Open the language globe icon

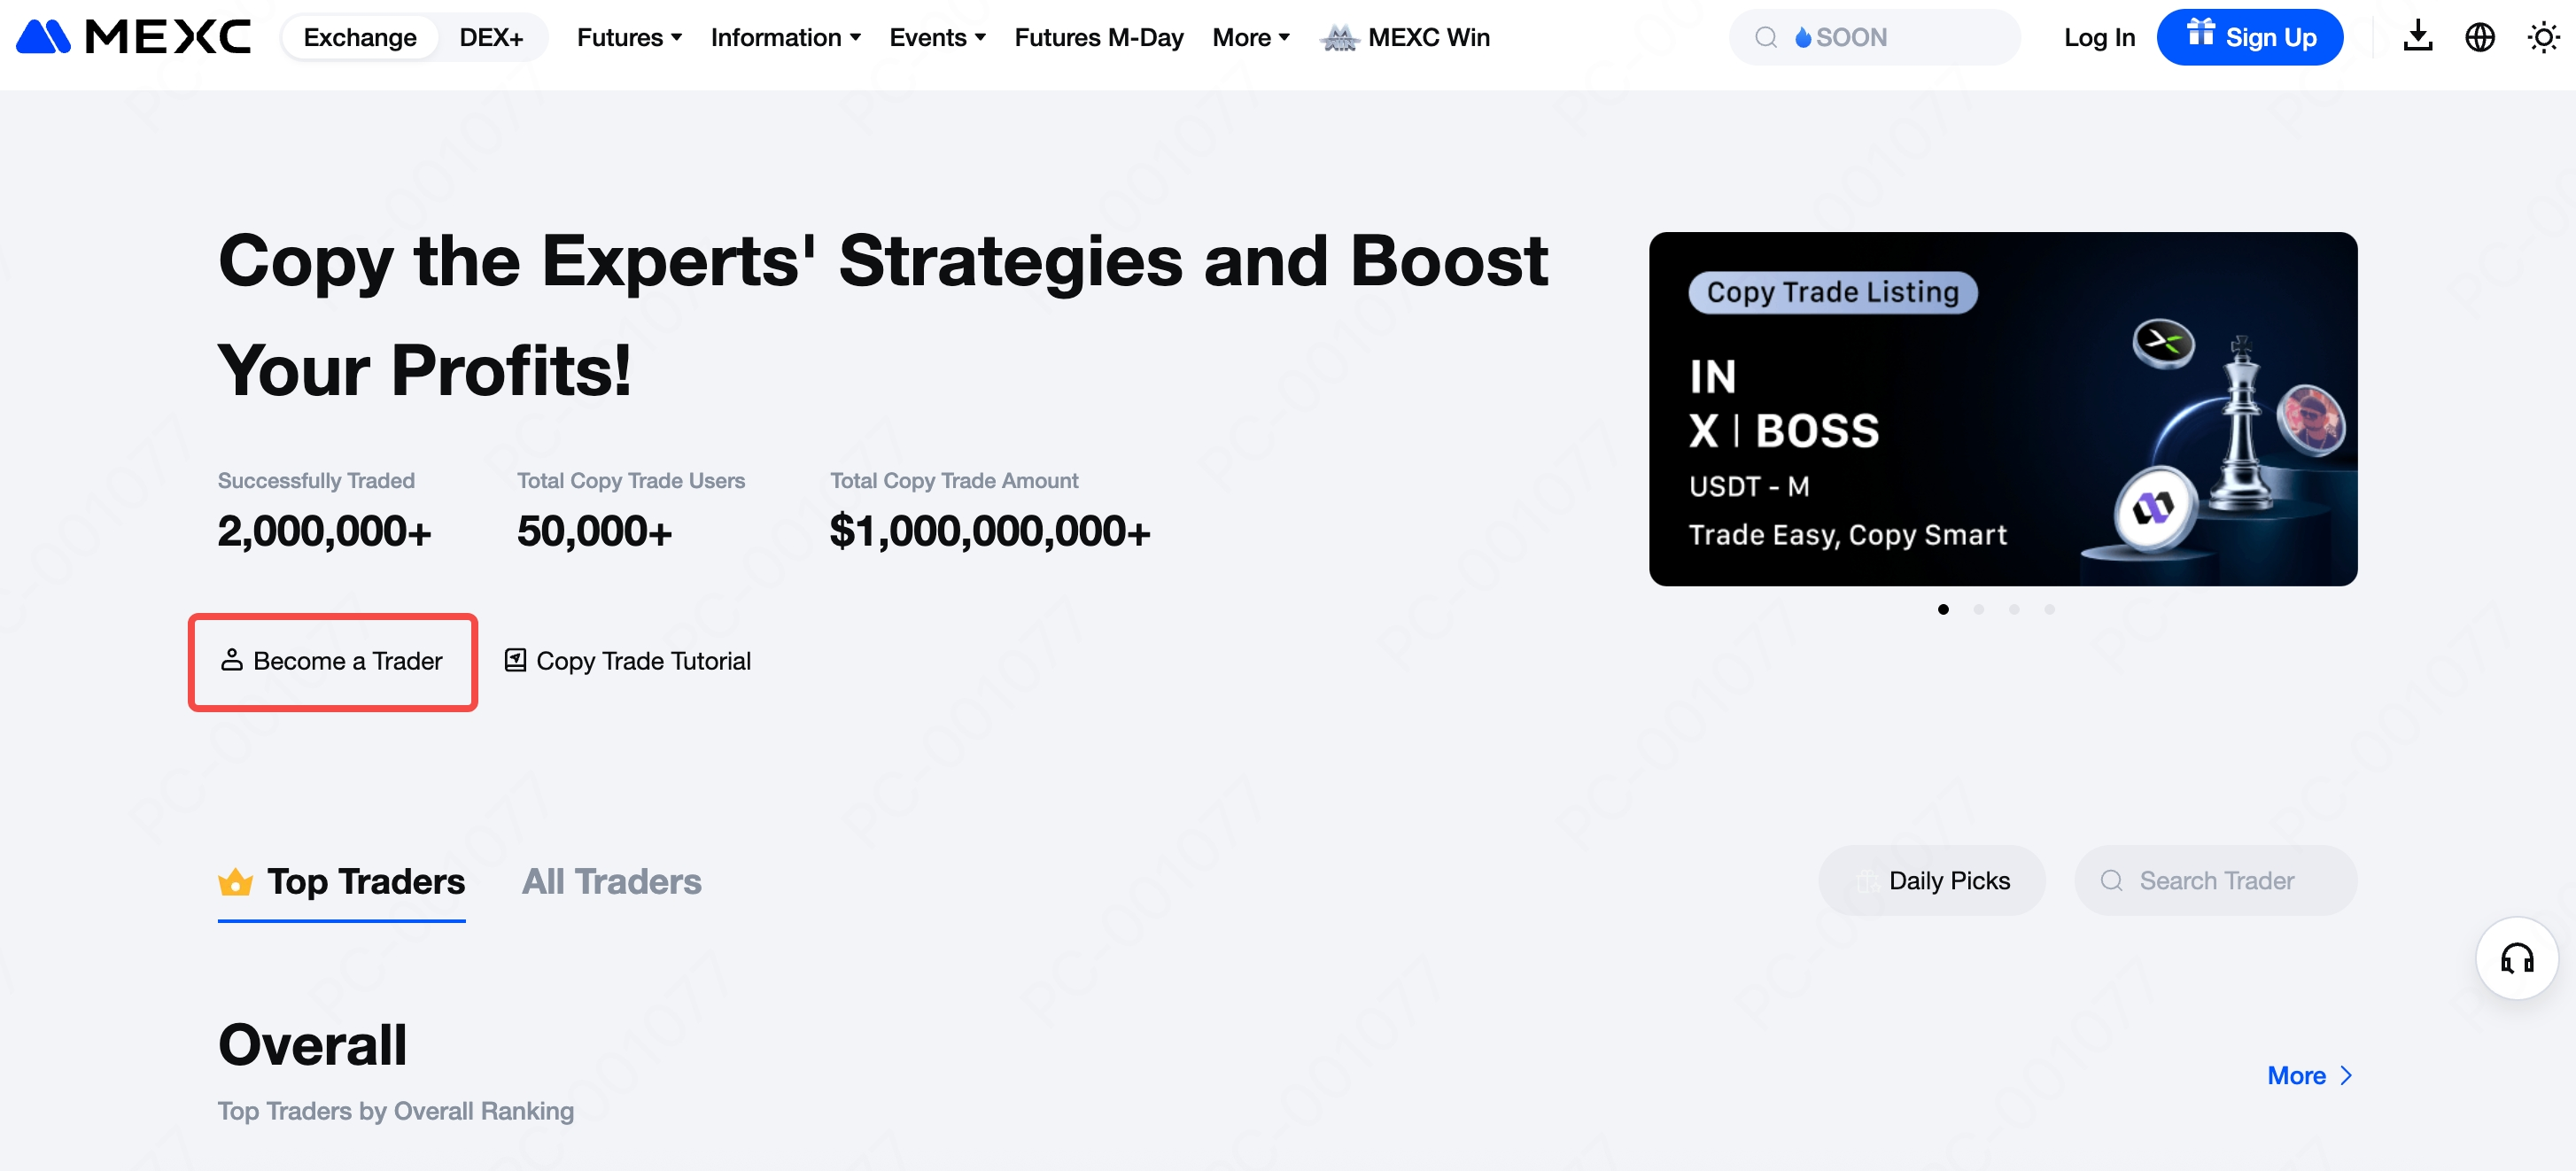(x=2479, y=37)
